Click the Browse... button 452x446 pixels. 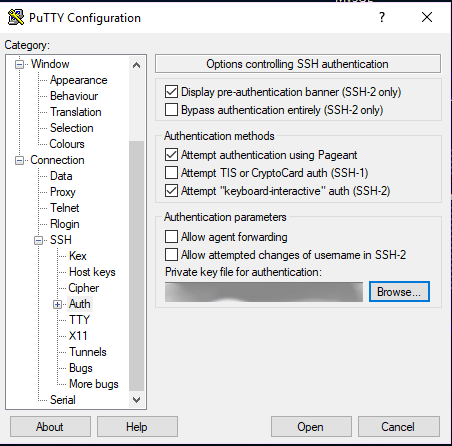tap(399, 292)
